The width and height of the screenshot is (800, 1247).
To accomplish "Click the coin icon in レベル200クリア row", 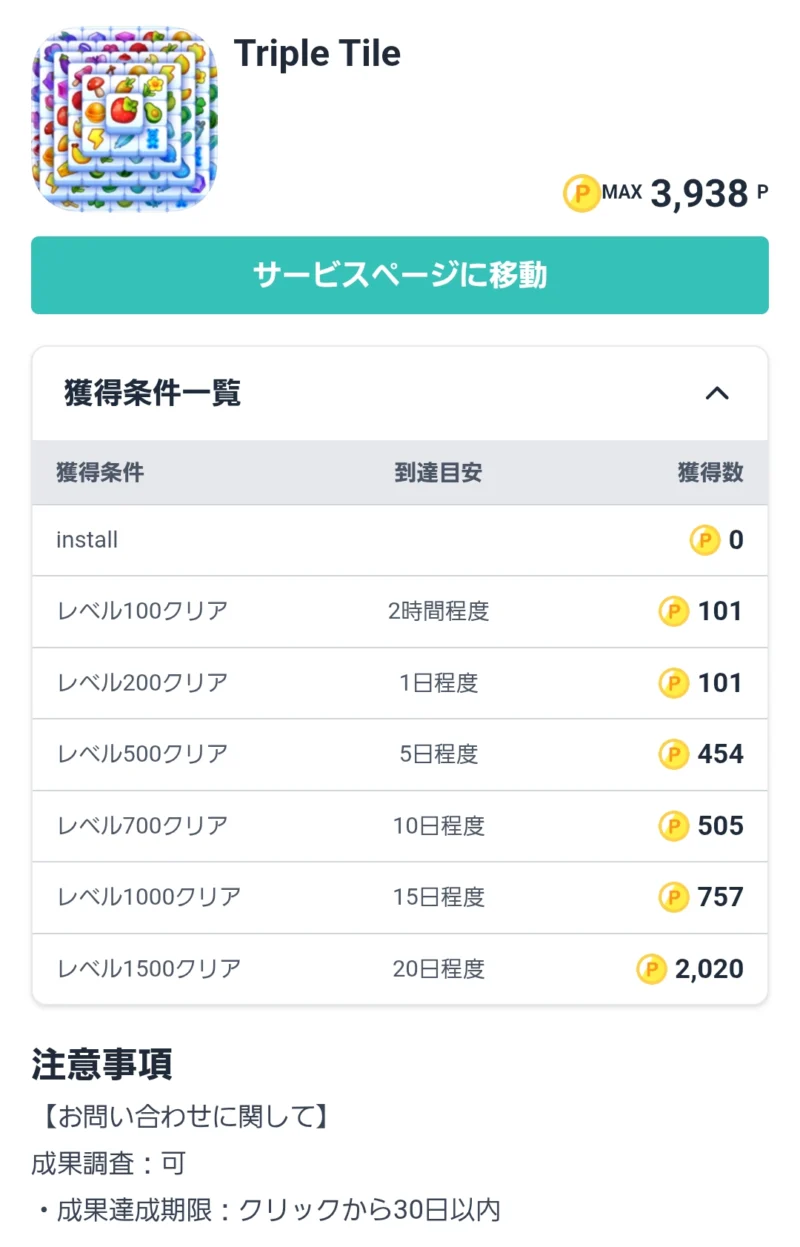I will pyautogui.click(x=674, y=684).
